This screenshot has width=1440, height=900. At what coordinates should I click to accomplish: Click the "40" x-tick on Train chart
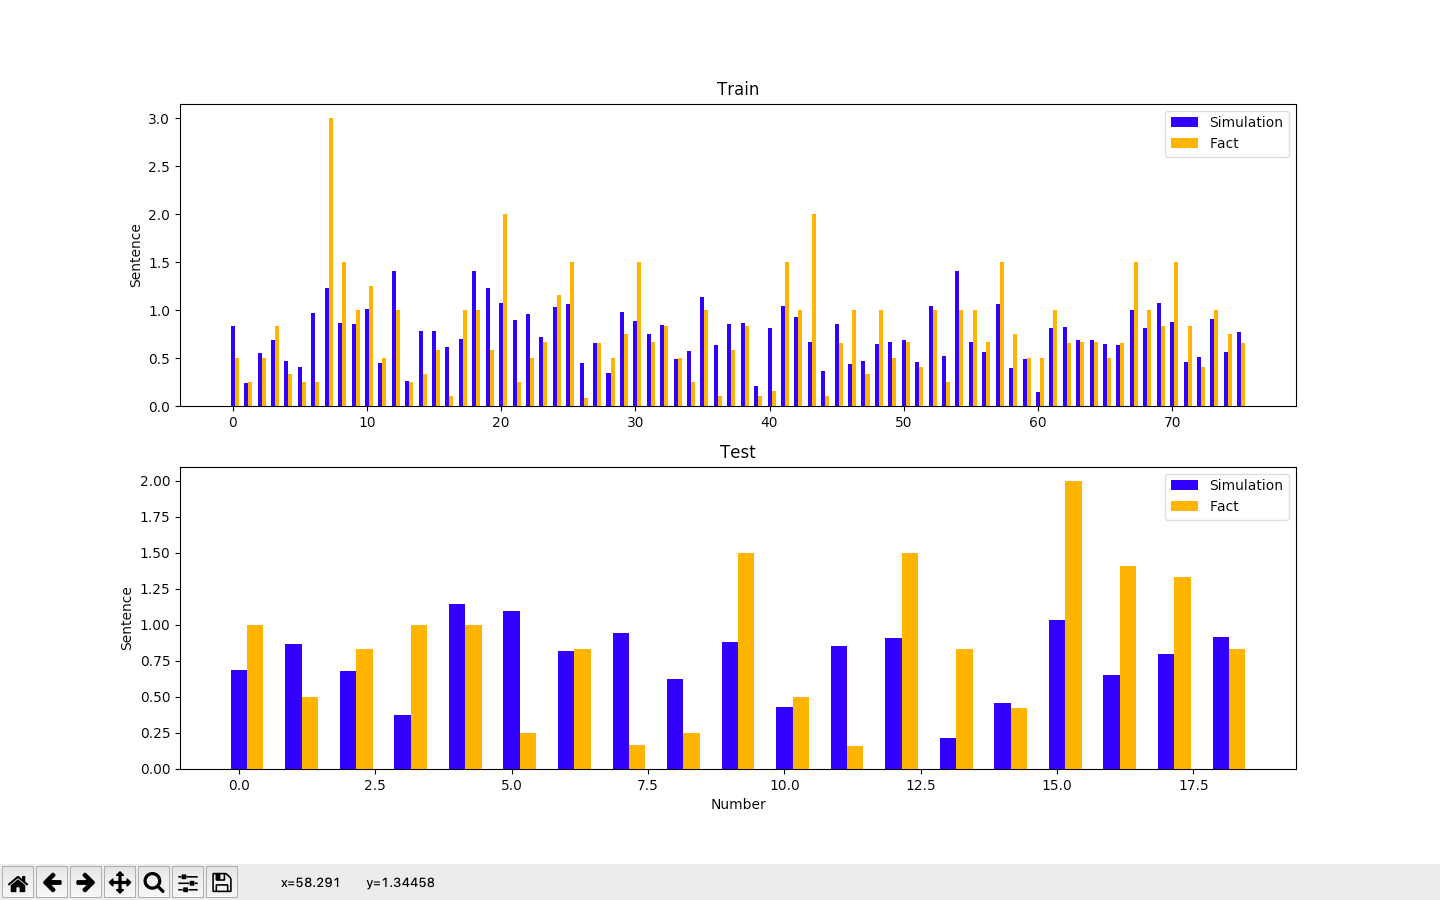(x=769, y=422)
